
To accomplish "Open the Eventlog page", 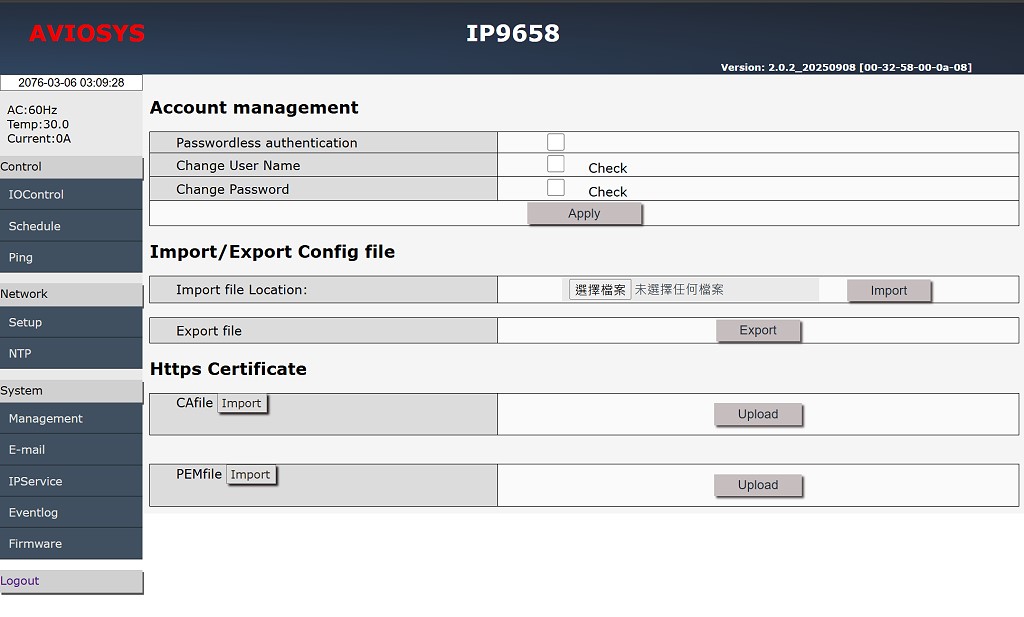I will click(x=71, y=512).
